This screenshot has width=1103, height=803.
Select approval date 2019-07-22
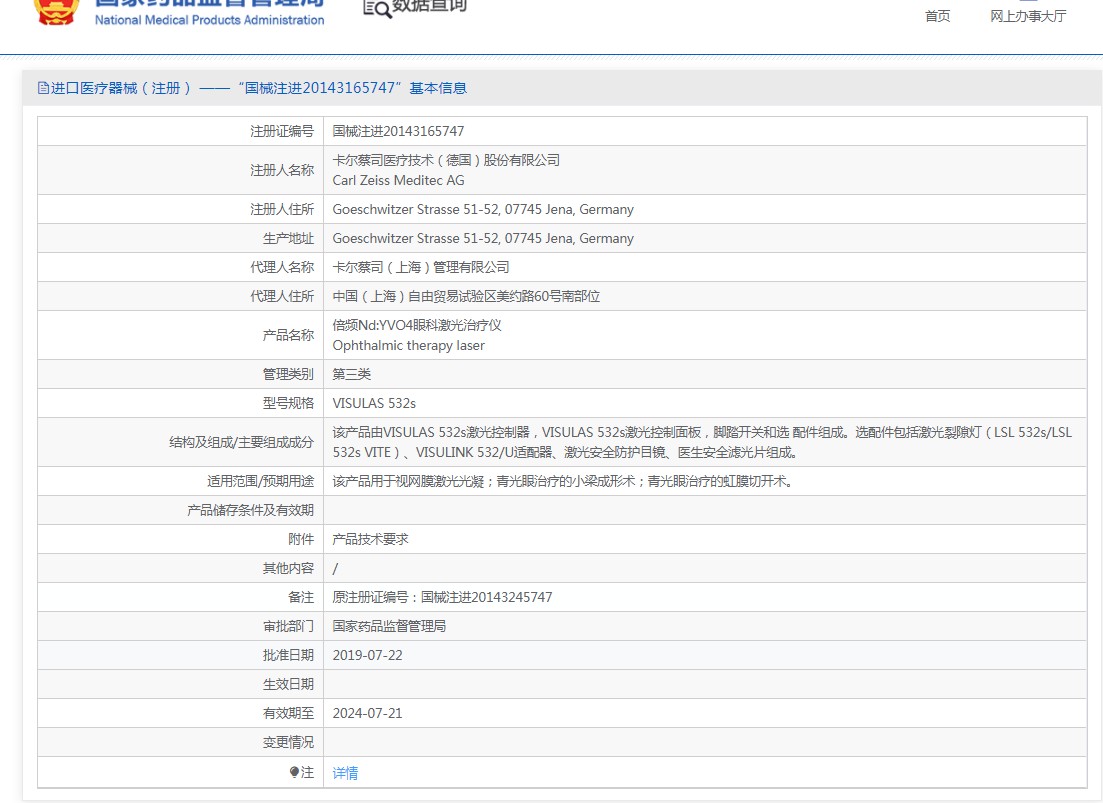pos(367,655)
